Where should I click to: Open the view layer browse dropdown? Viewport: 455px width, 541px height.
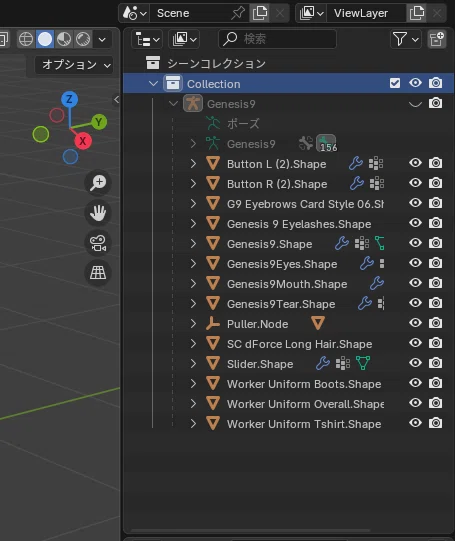(311, 13)
